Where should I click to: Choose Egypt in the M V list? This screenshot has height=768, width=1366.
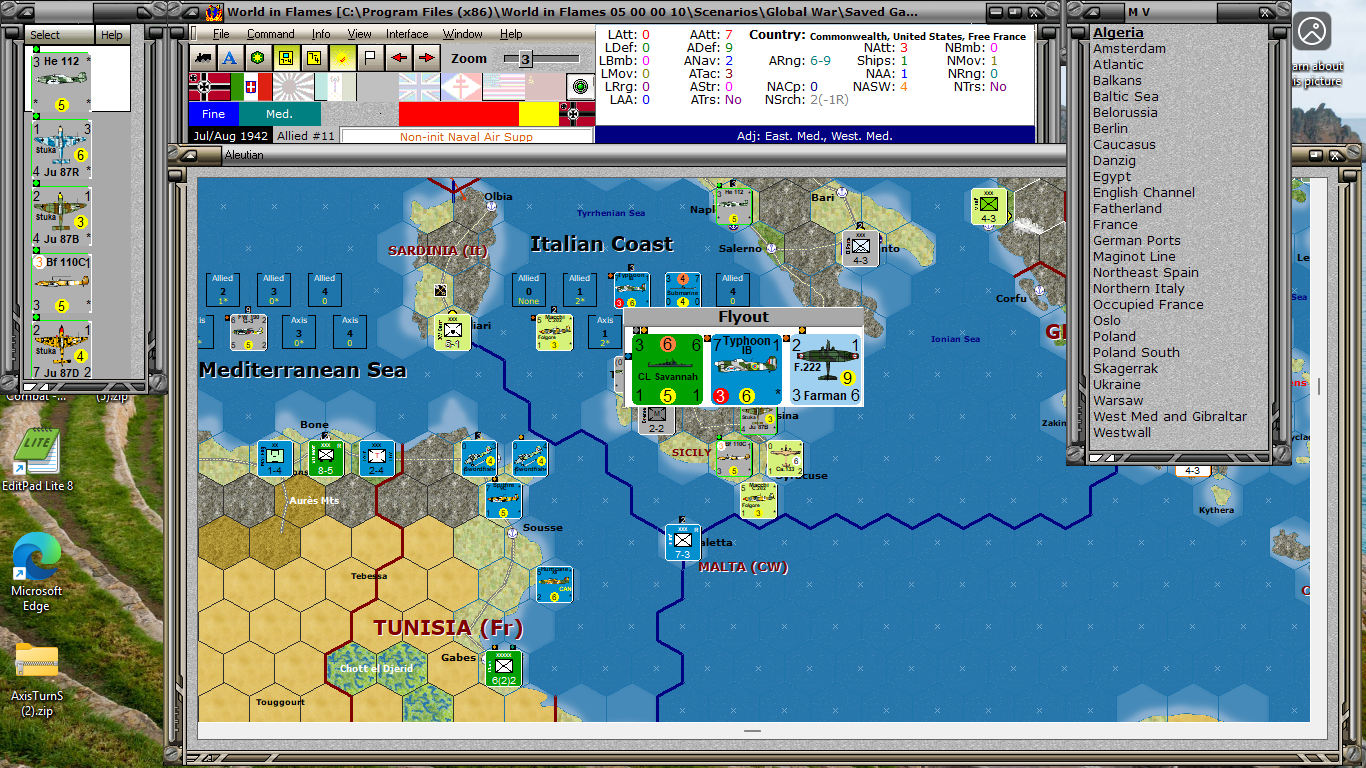1112,177
